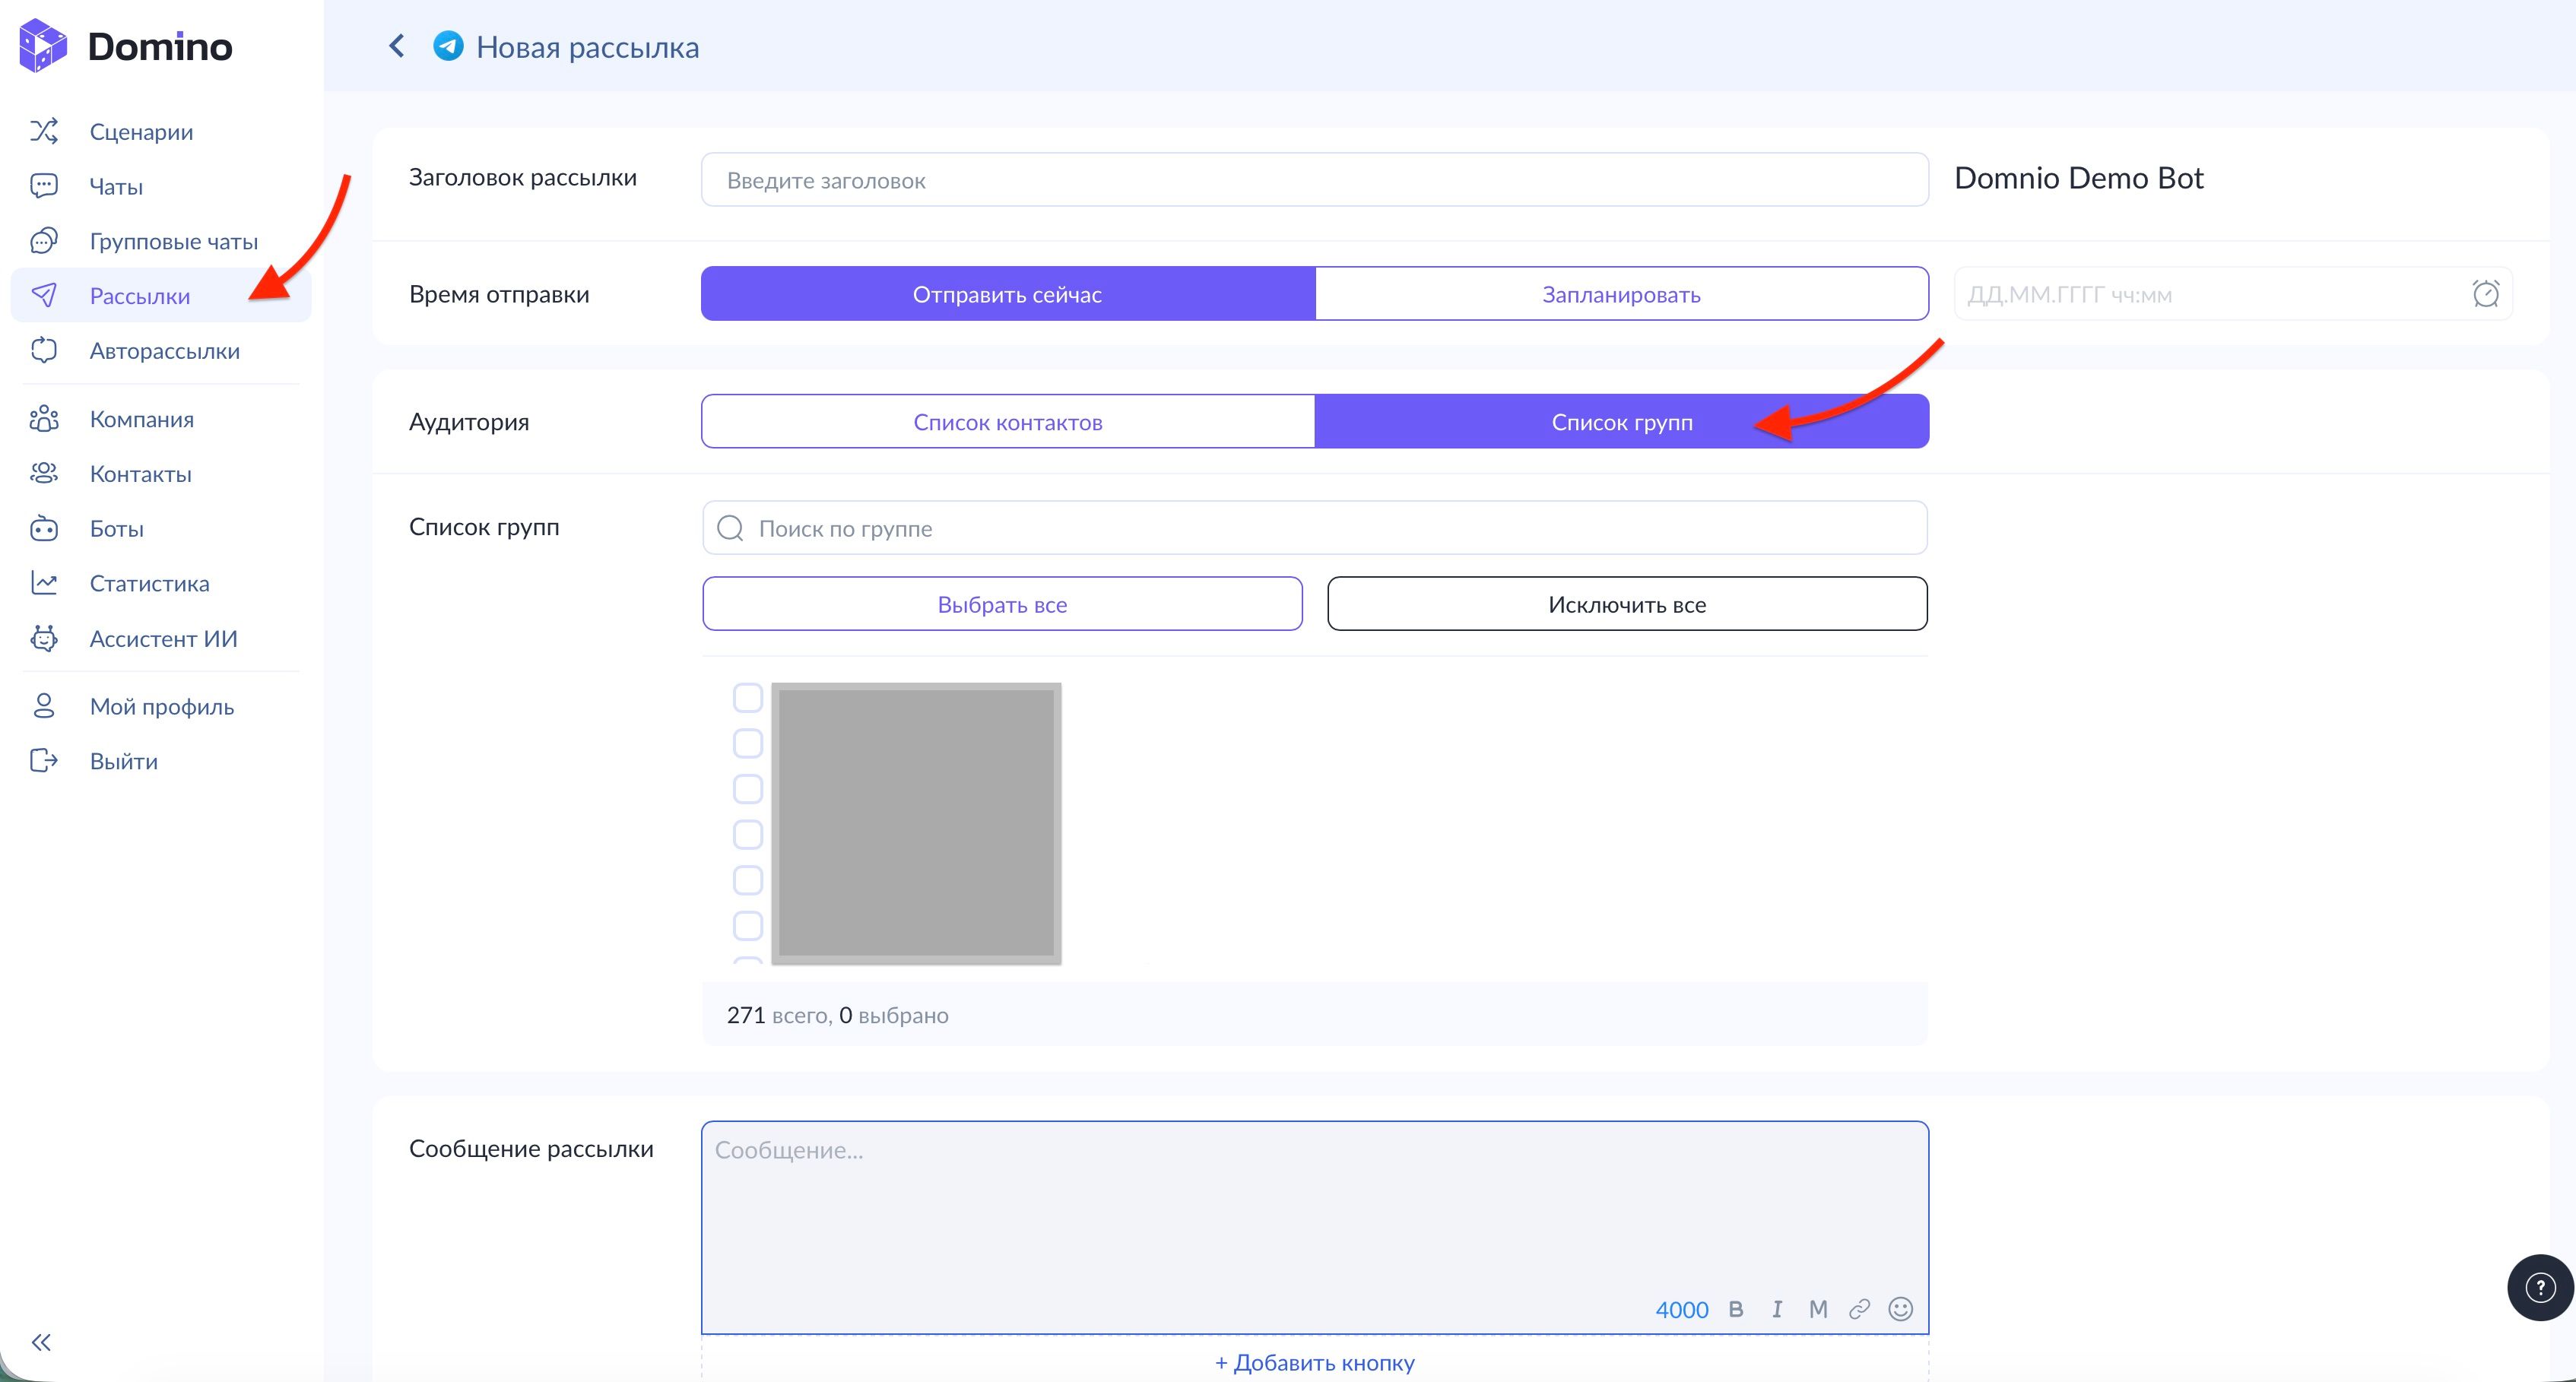Select Запланировать option

(x=1622, y=294)
